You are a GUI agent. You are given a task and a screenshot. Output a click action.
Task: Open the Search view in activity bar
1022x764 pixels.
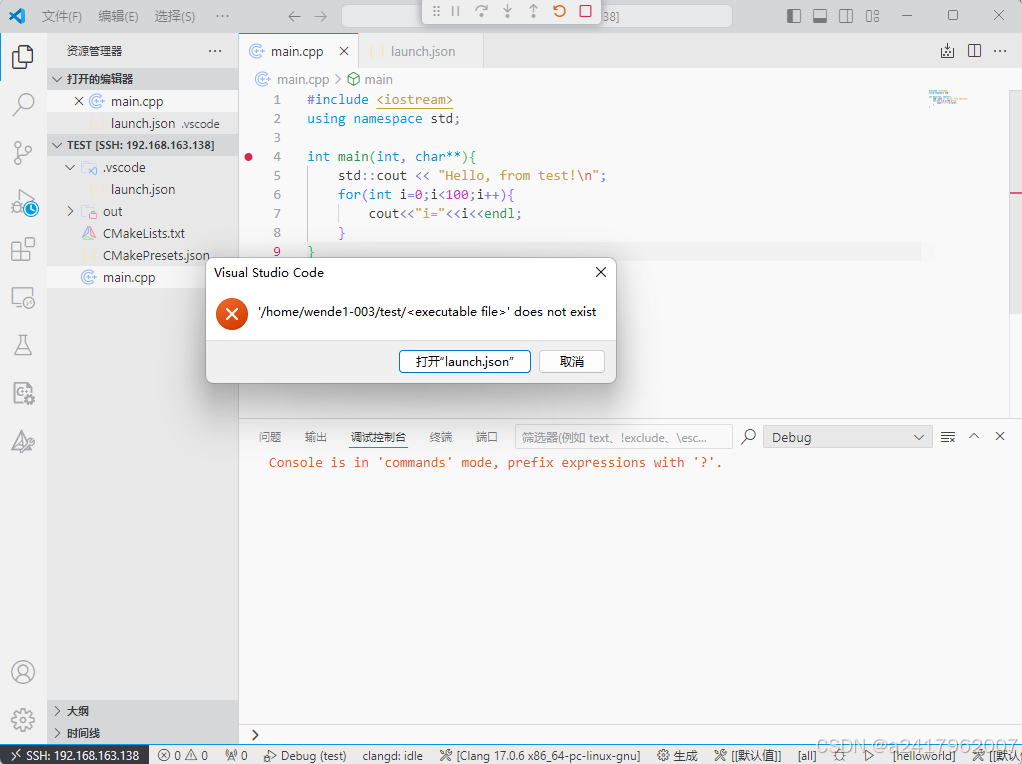(x=23, y=104)
